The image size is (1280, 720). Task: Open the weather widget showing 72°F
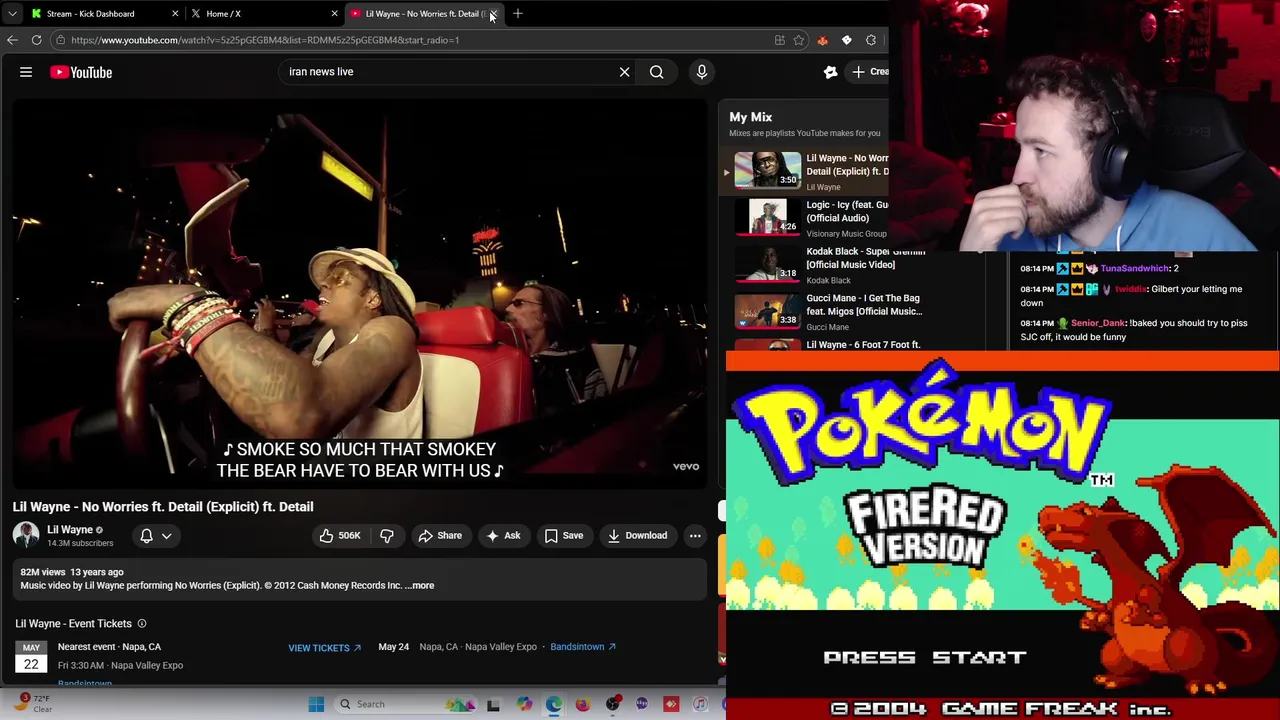[32, 703]
